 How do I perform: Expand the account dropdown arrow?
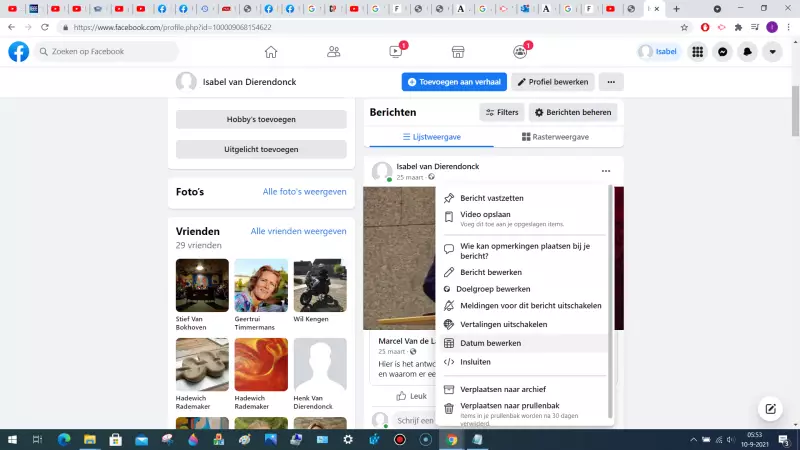pyautogui.click(x=772, y=52)
